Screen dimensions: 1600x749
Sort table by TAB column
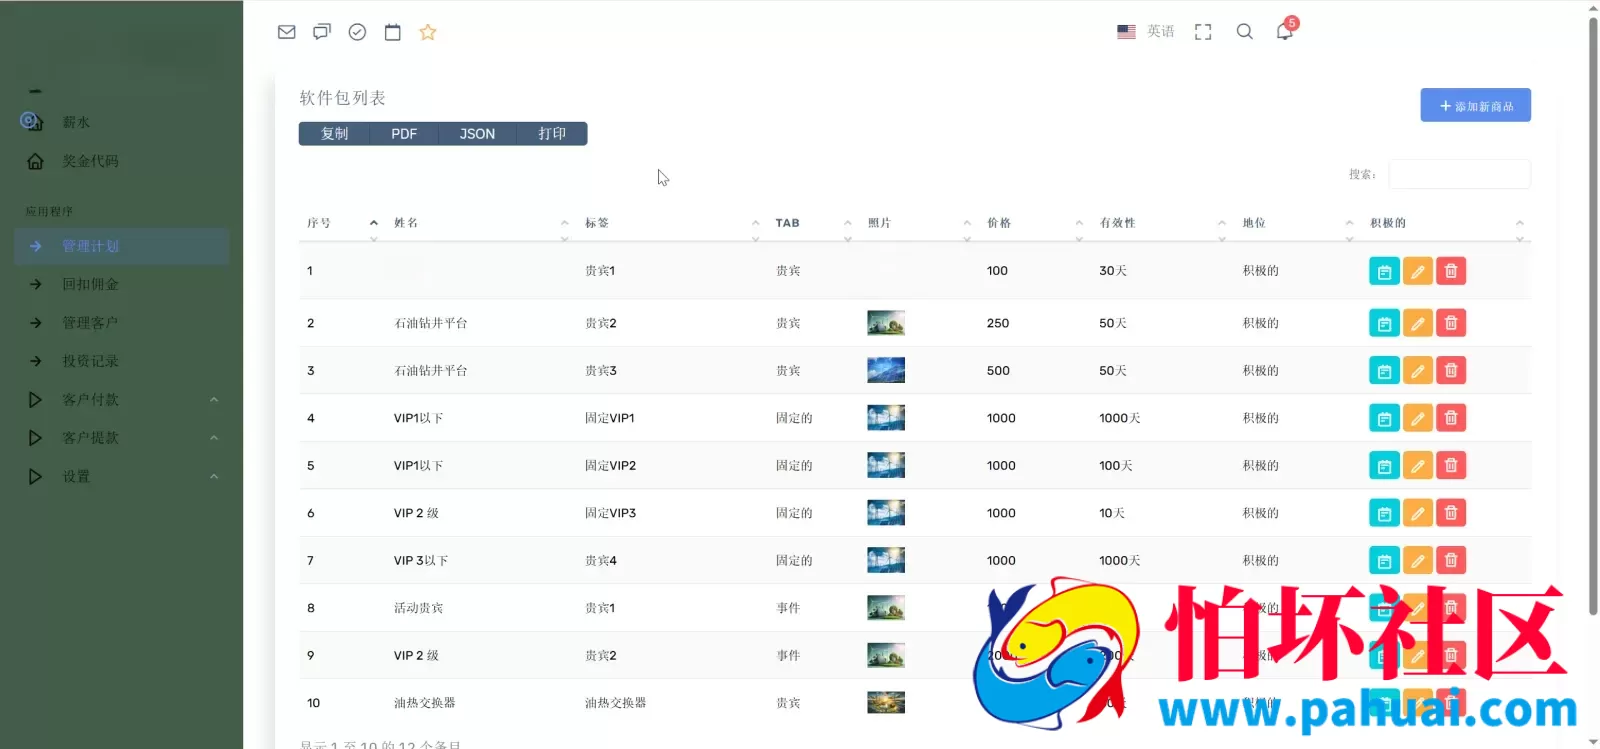click(813, 223)
